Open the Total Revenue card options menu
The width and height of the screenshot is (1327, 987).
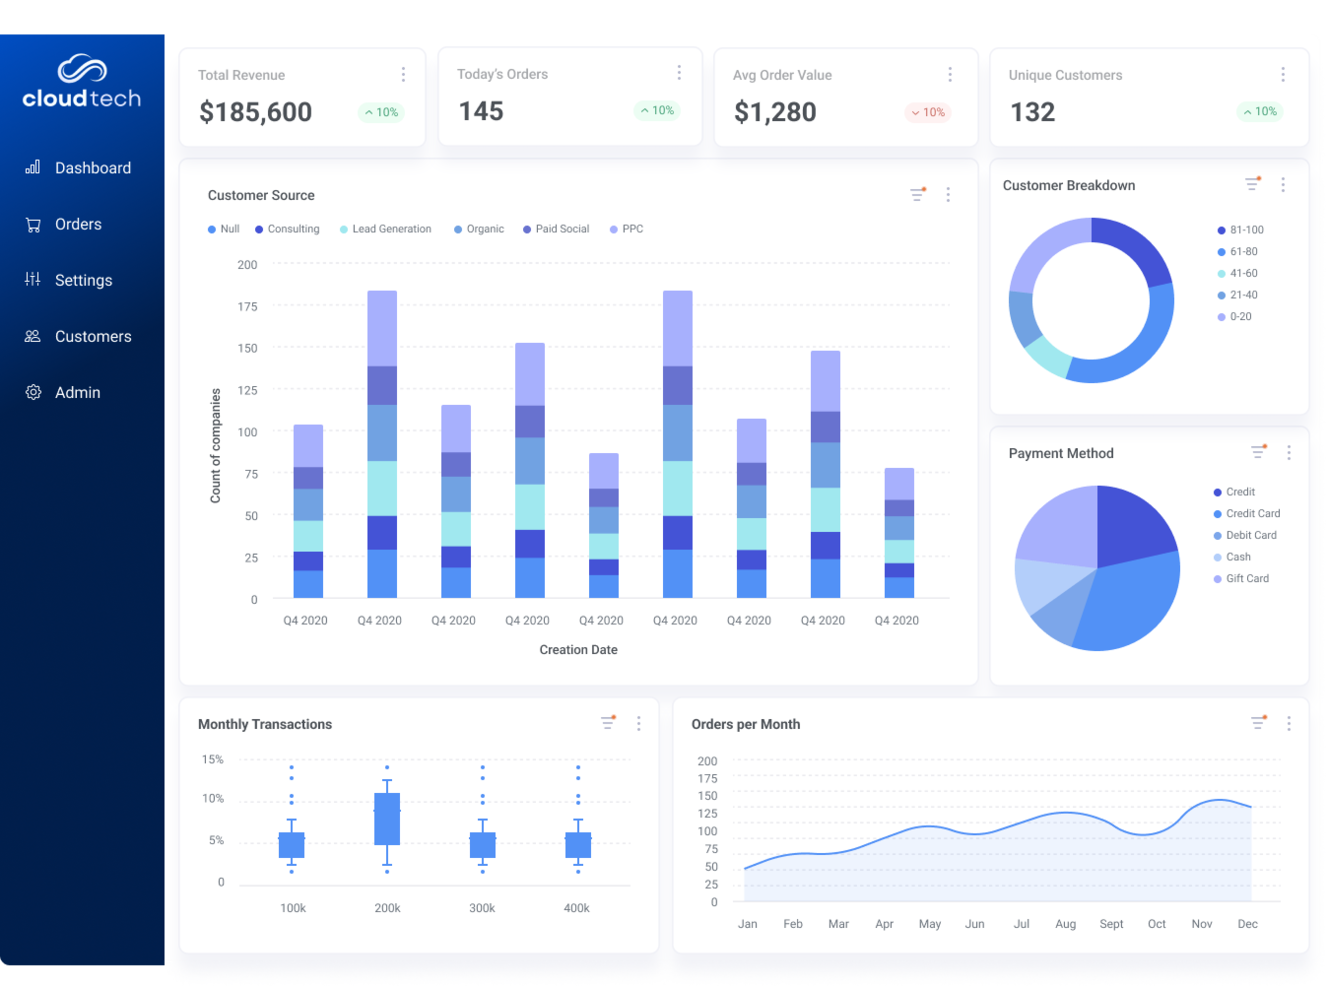click(403, 73)
